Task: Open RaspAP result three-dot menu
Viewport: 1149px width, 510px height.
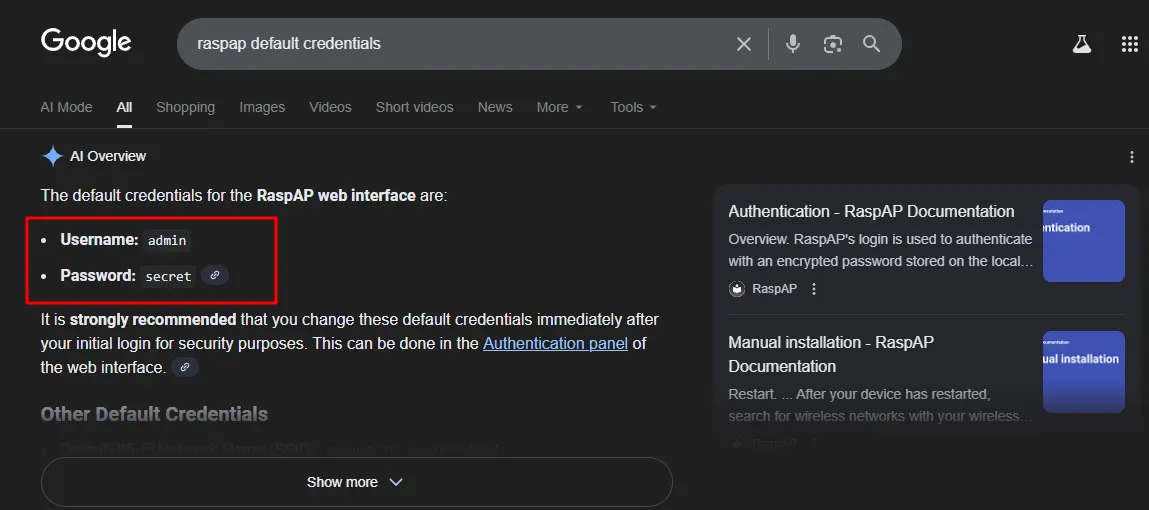Action: pos(814,289)
